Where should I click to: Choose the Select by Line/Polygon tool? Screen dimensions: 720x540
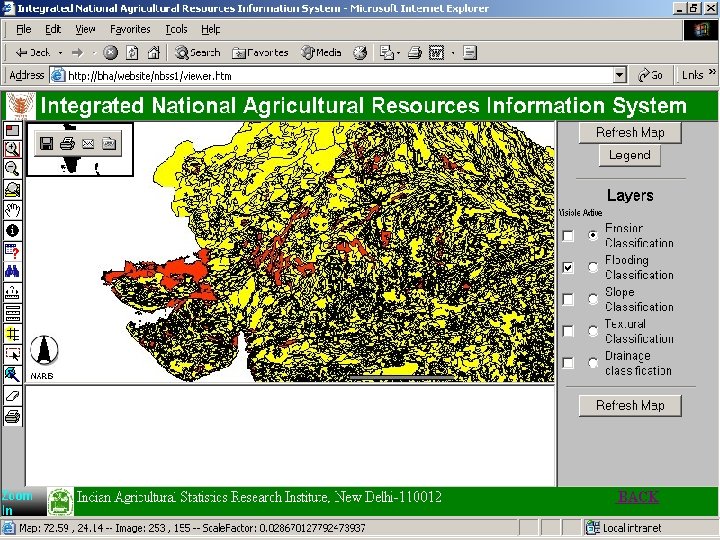pos(12,375)
